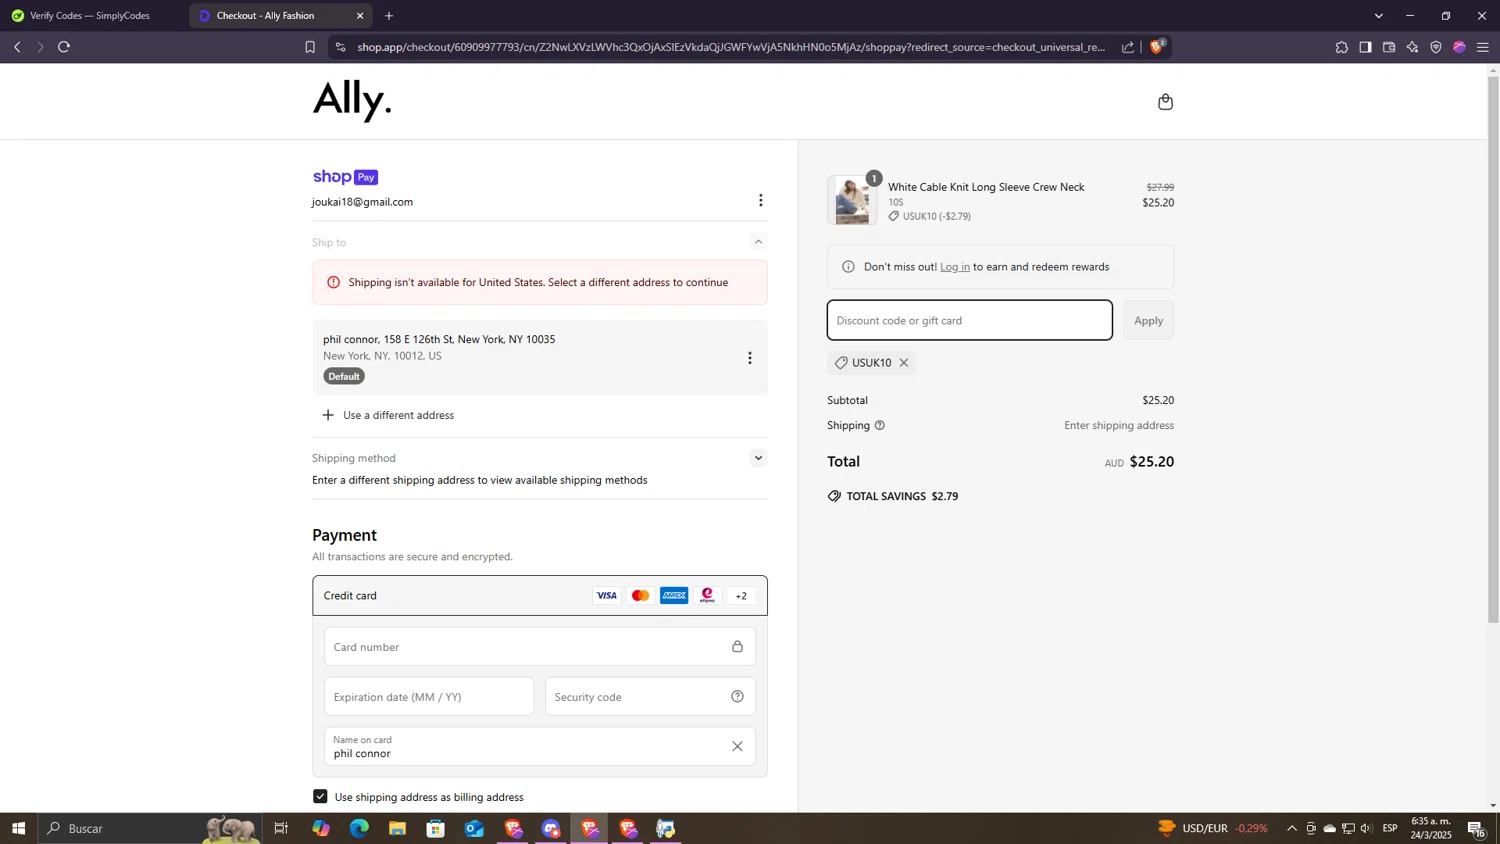Focus the Expiration date field
Image resolution: width=1500 pixels, height=844 pixels.
[429, 697]
